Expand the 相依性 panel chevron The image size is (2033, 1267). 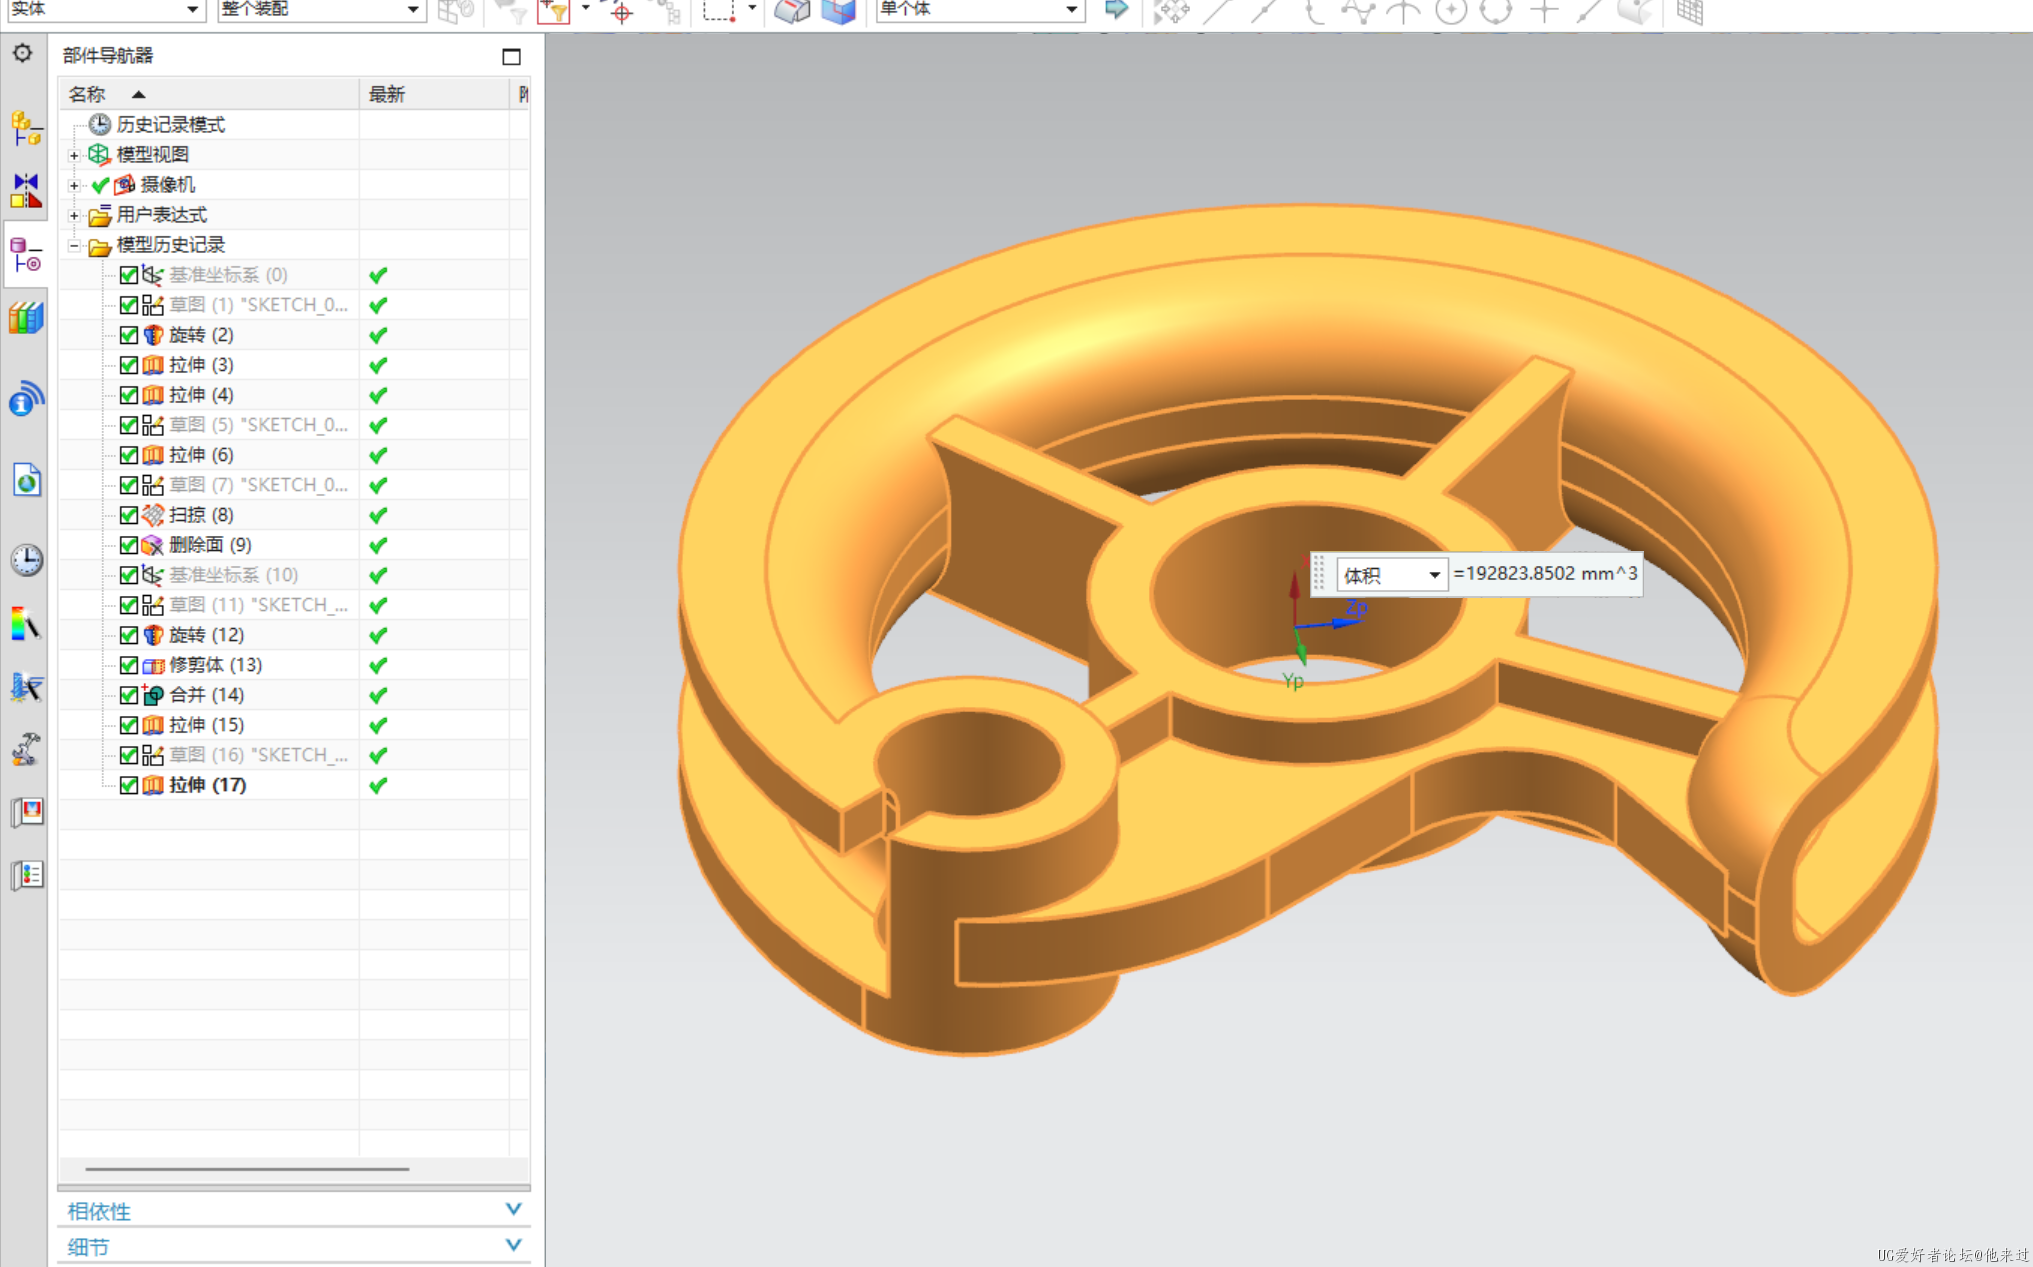513,1209
